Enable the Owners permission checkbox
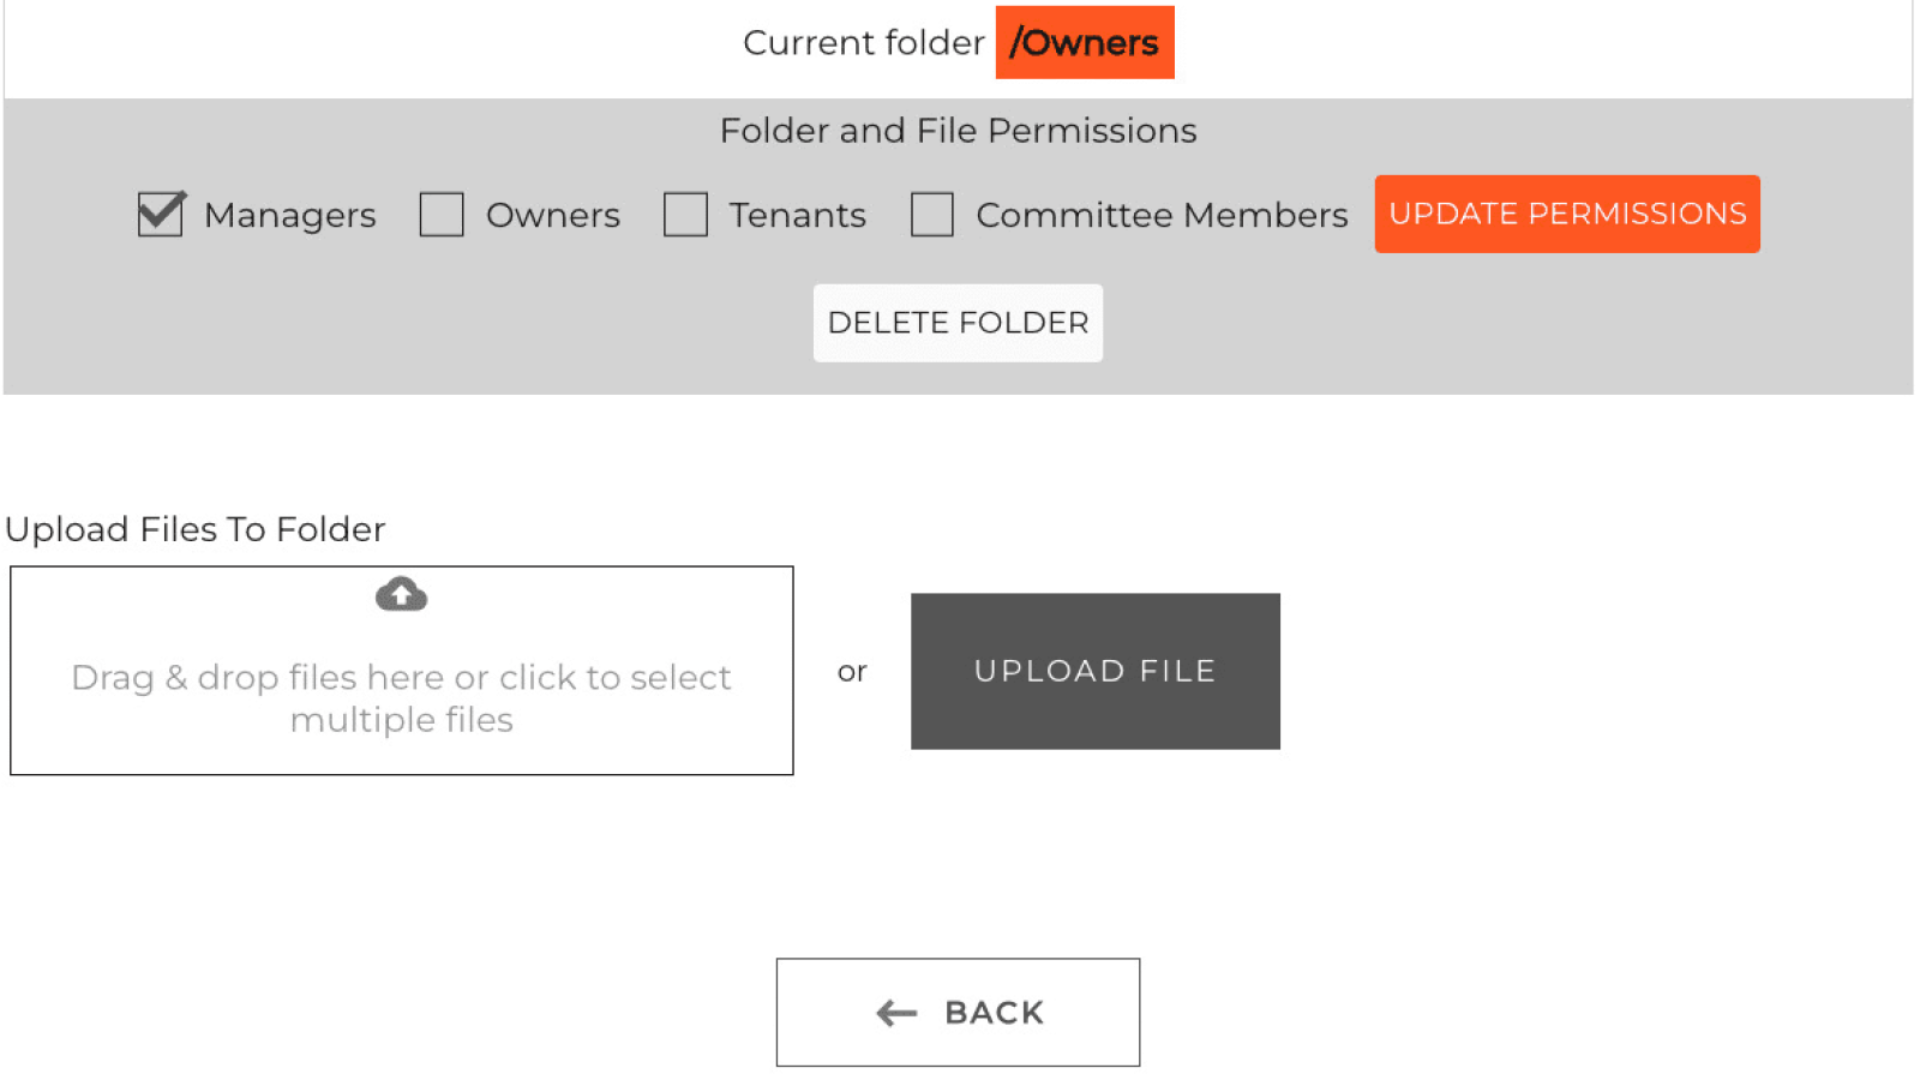 tap(441, 214)
